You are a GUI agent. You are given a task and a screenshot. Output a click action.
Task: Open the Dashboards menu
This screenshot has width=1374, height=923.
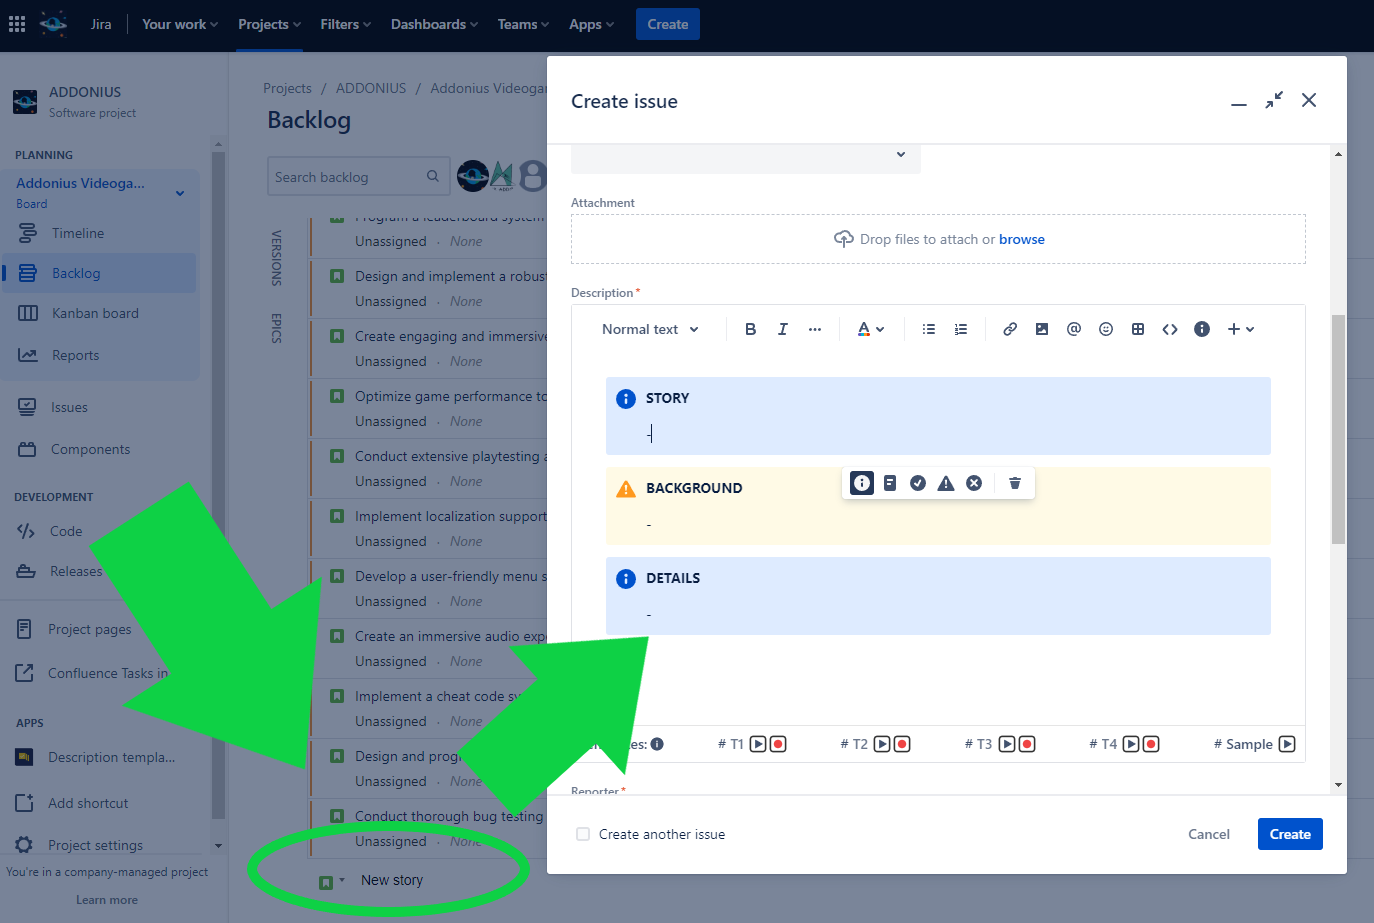(434, 24)
